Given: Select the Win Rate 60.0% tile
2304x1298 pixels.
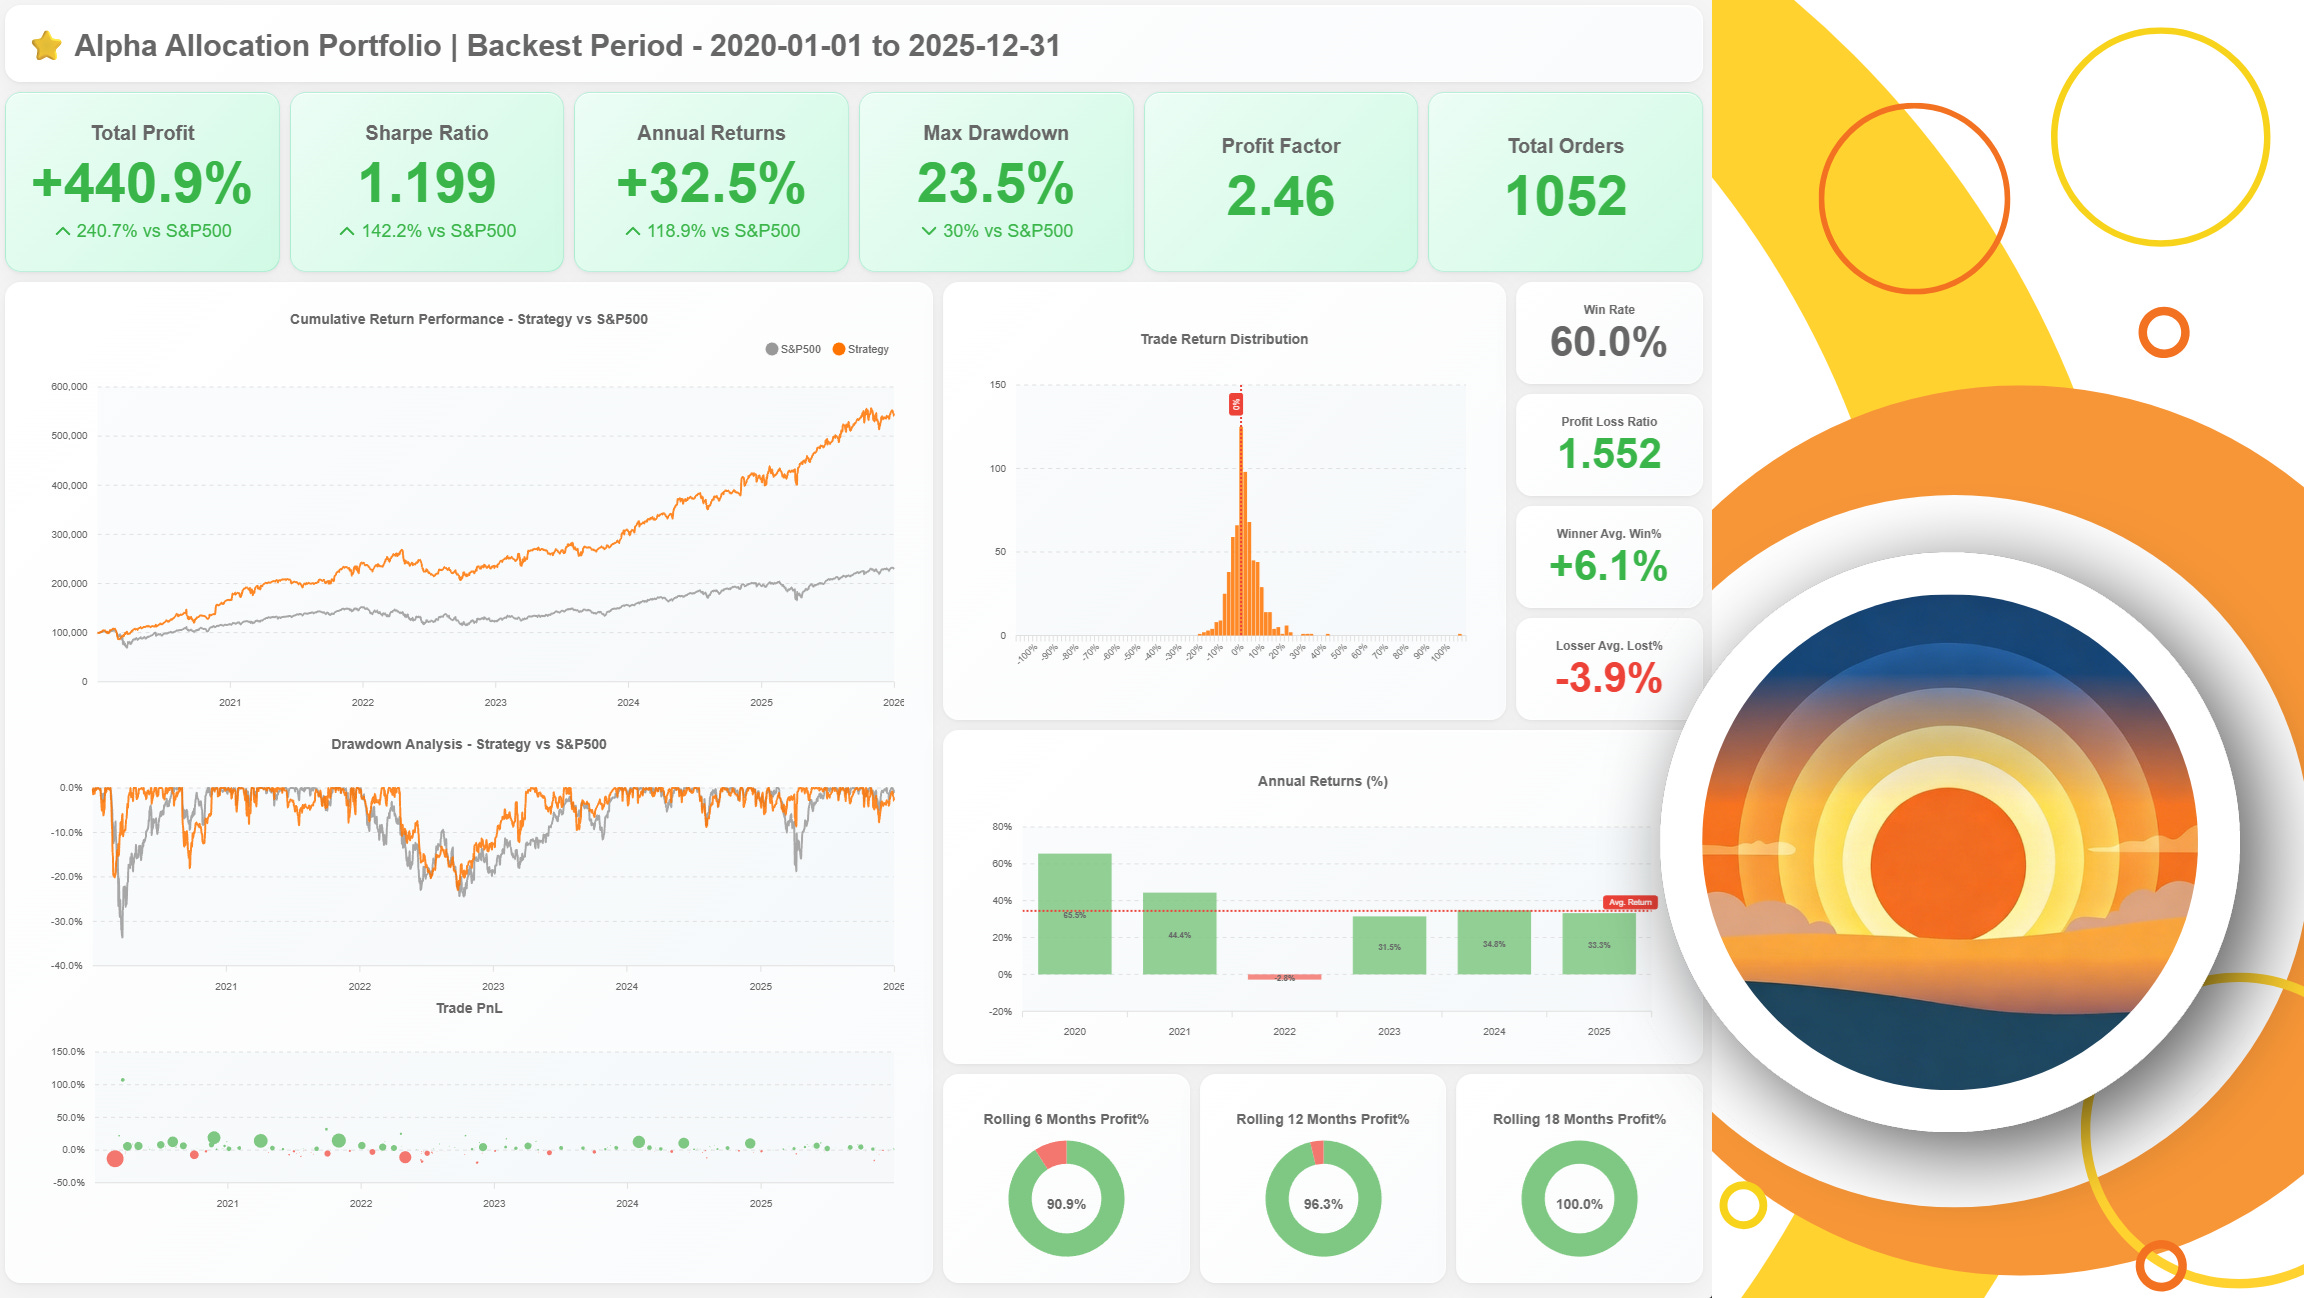Looking at the screenshot, I should pyautogui.click(x=1608, y=333).
